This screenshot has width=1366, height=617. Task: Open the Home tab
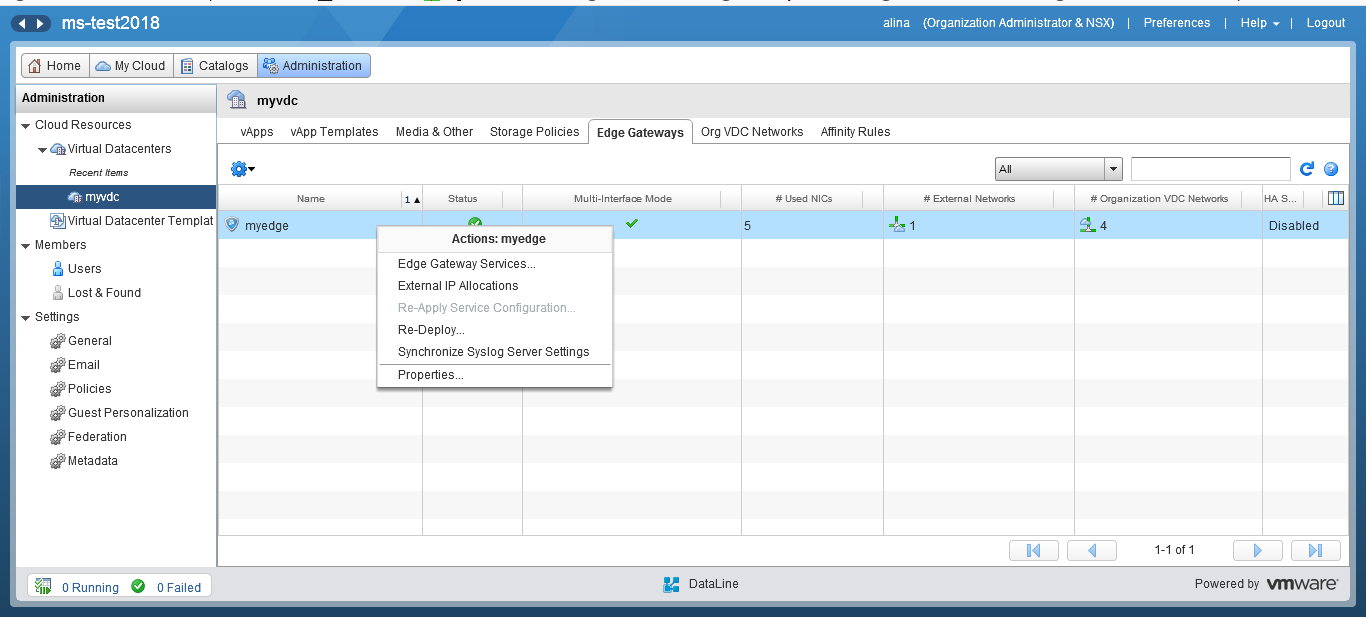click(x=55, y=66)
